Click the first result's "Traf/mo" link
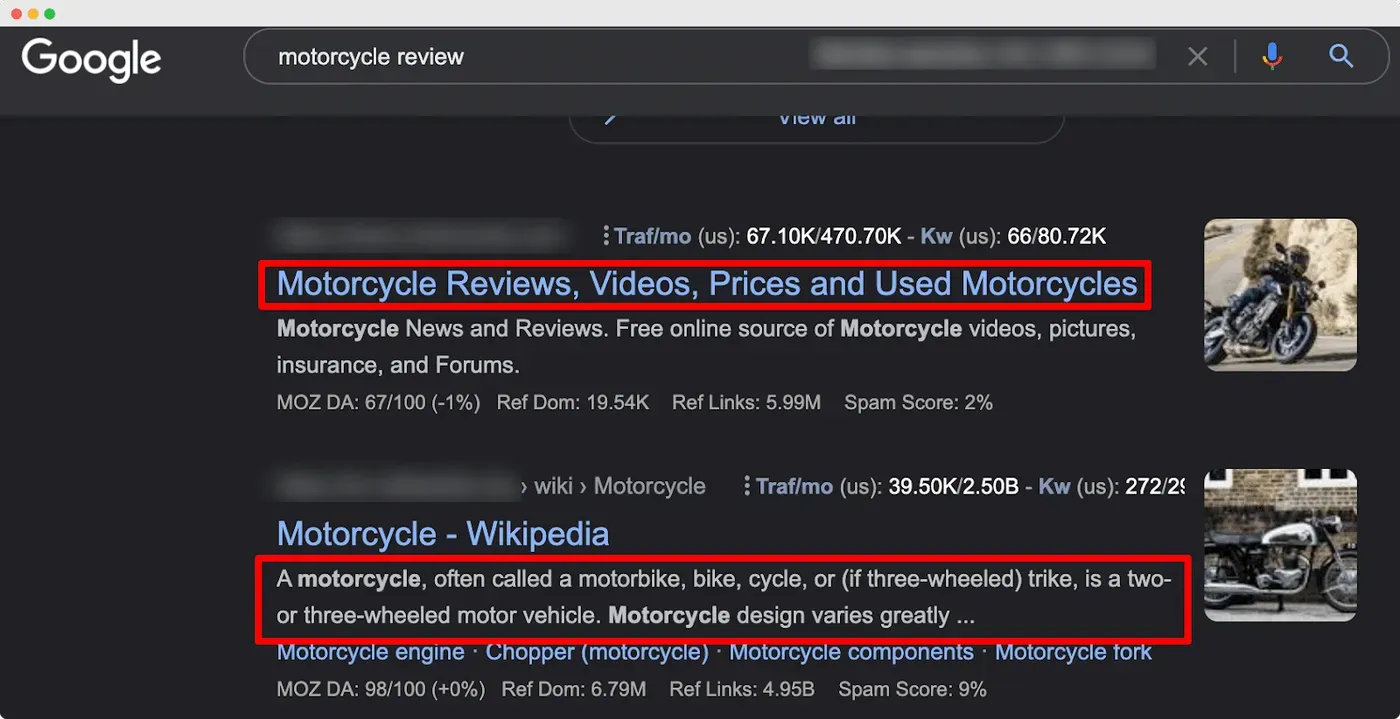 [652, 236]
